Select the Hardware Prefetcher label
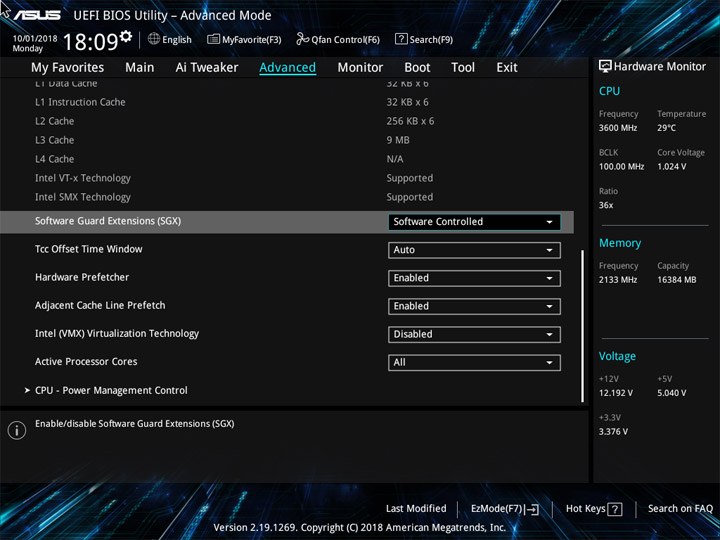 82,277
